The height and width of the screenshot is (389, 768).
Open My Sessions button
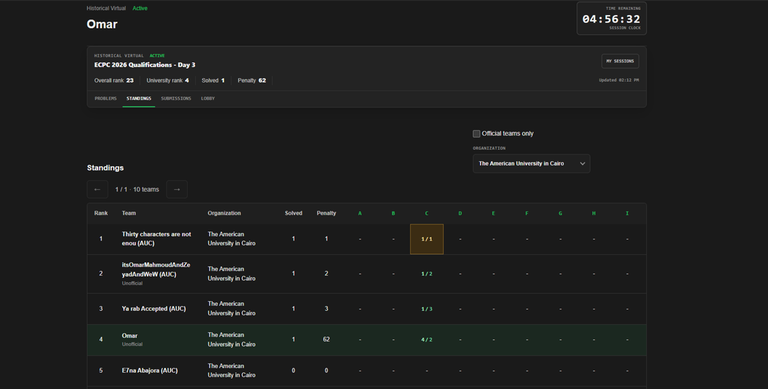(x=620, y=61)
